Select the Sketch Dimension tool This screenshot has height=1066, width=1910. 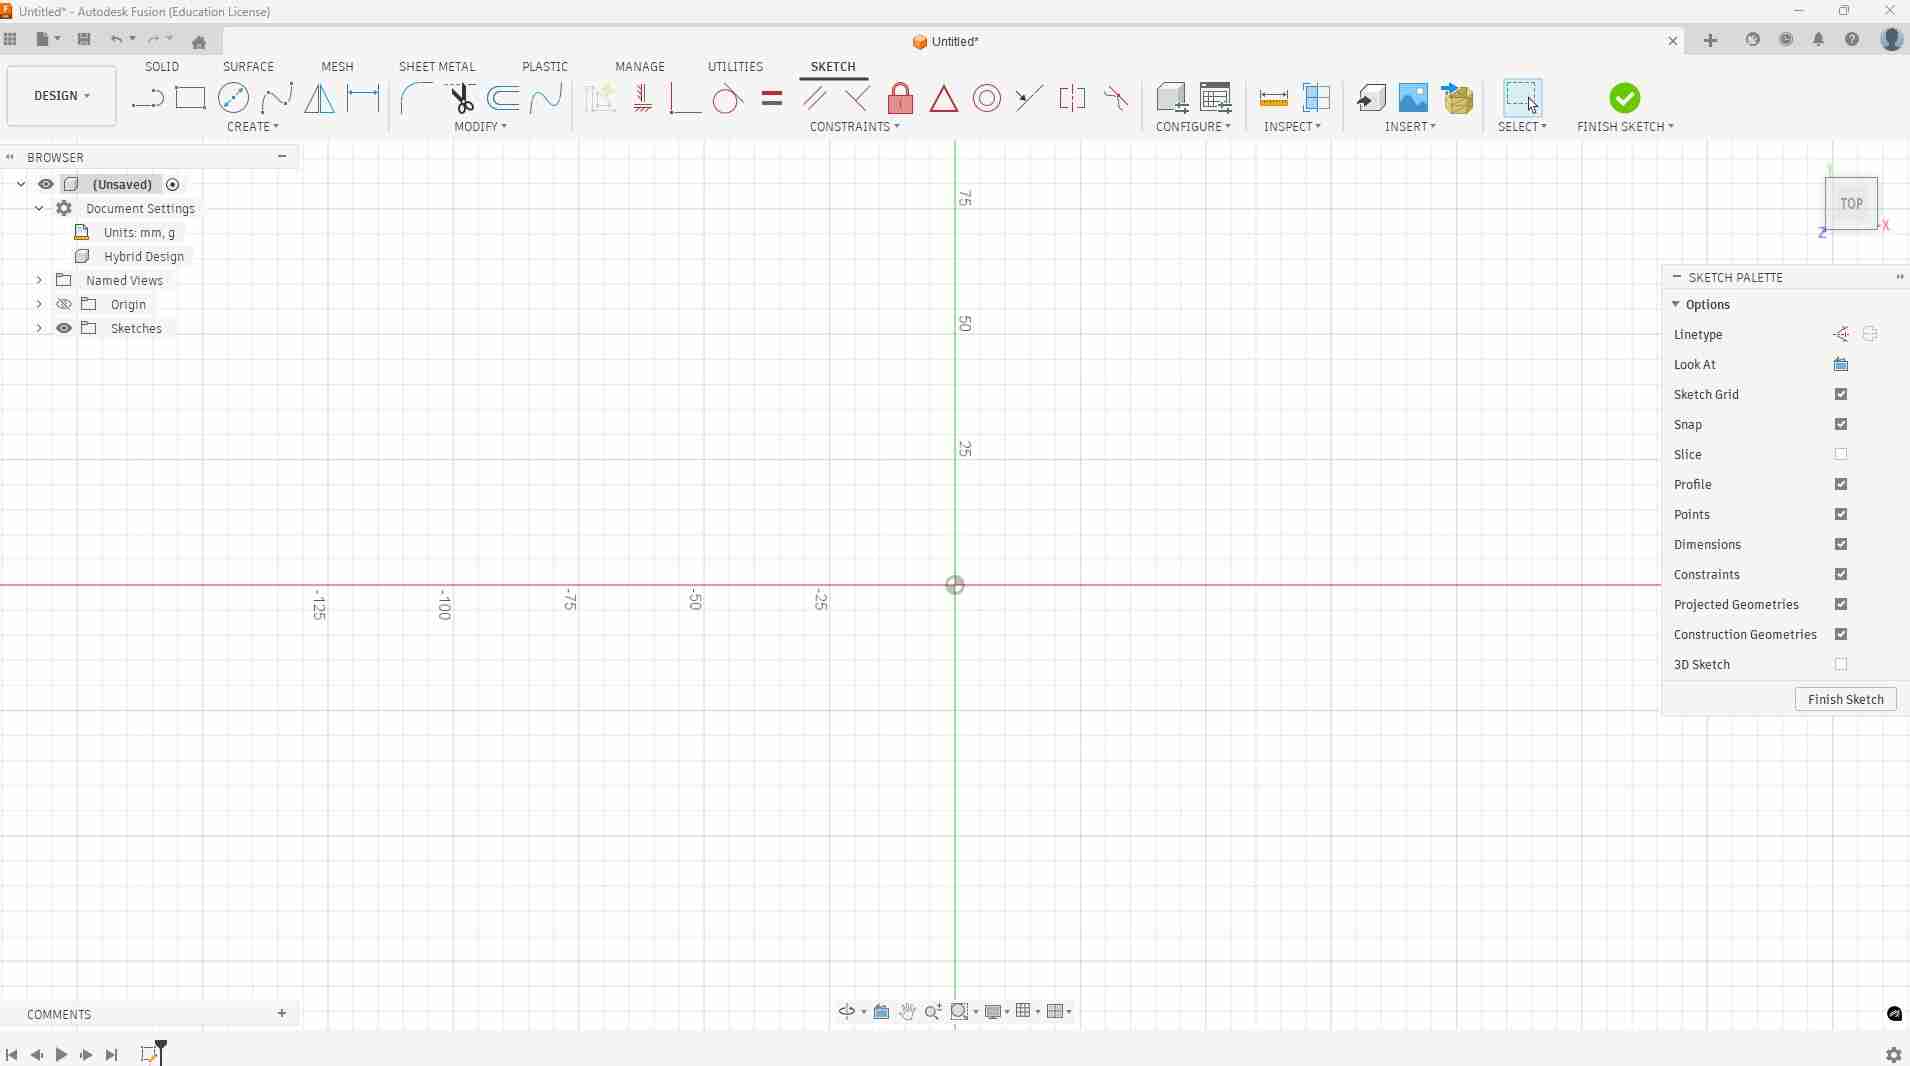click(x=363, y=98)
